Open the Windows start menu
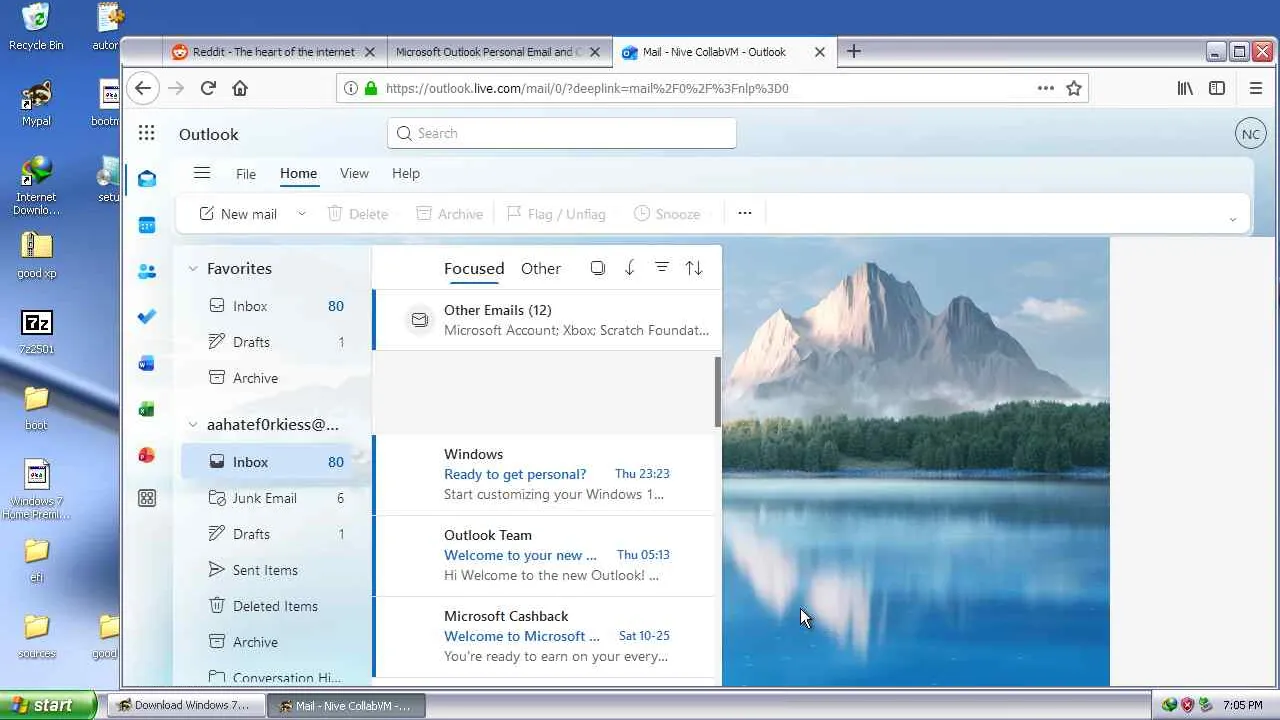Image resolution: width=1280 pixels, height=720 pixels. pos(48,705)
